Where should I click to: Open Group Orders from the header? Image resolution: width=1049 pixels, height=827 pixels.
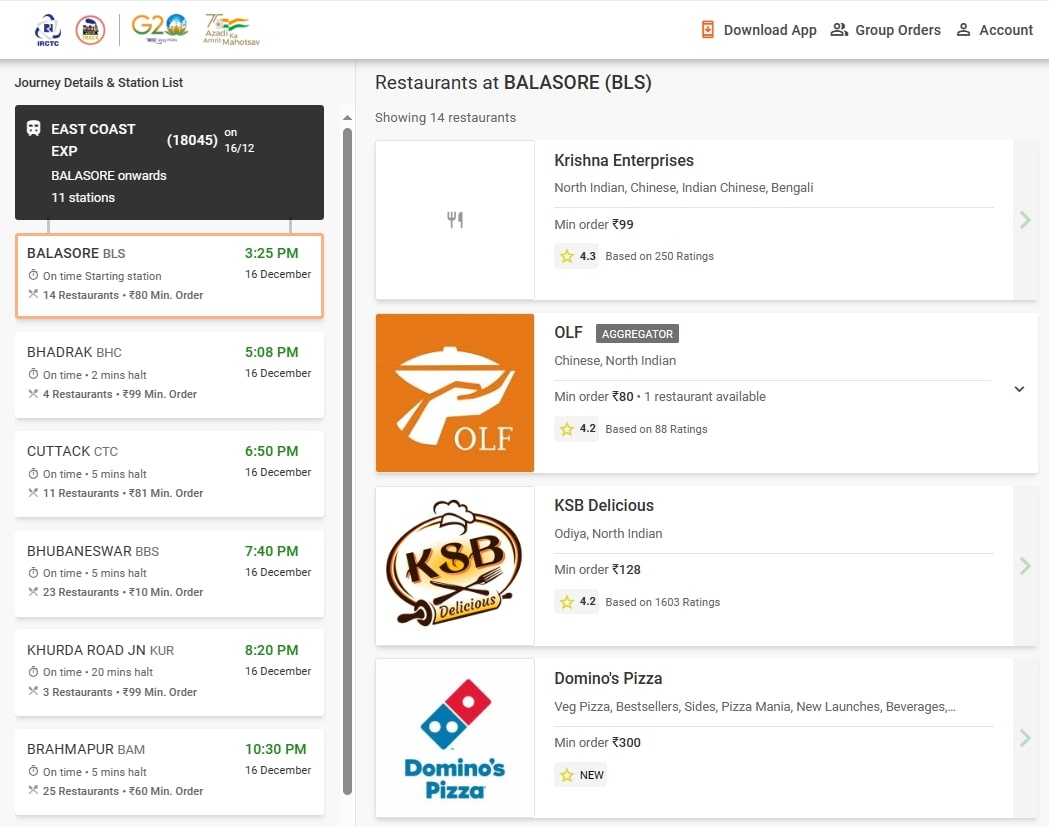pos(885,30)
